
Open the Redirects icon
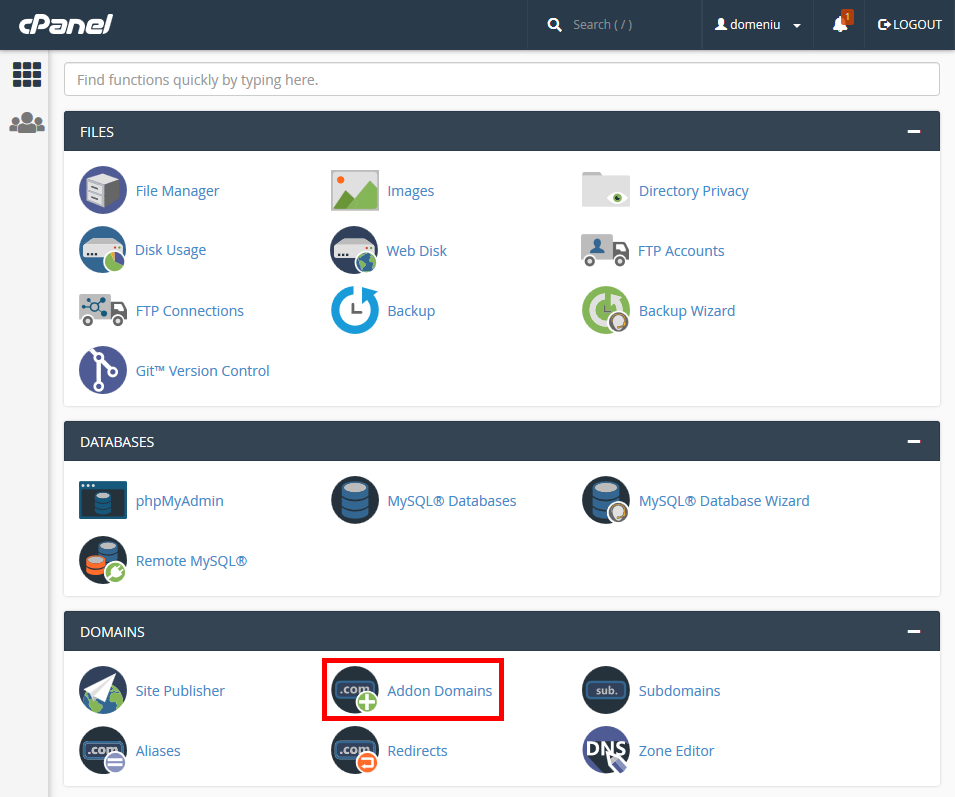[354, 750]
